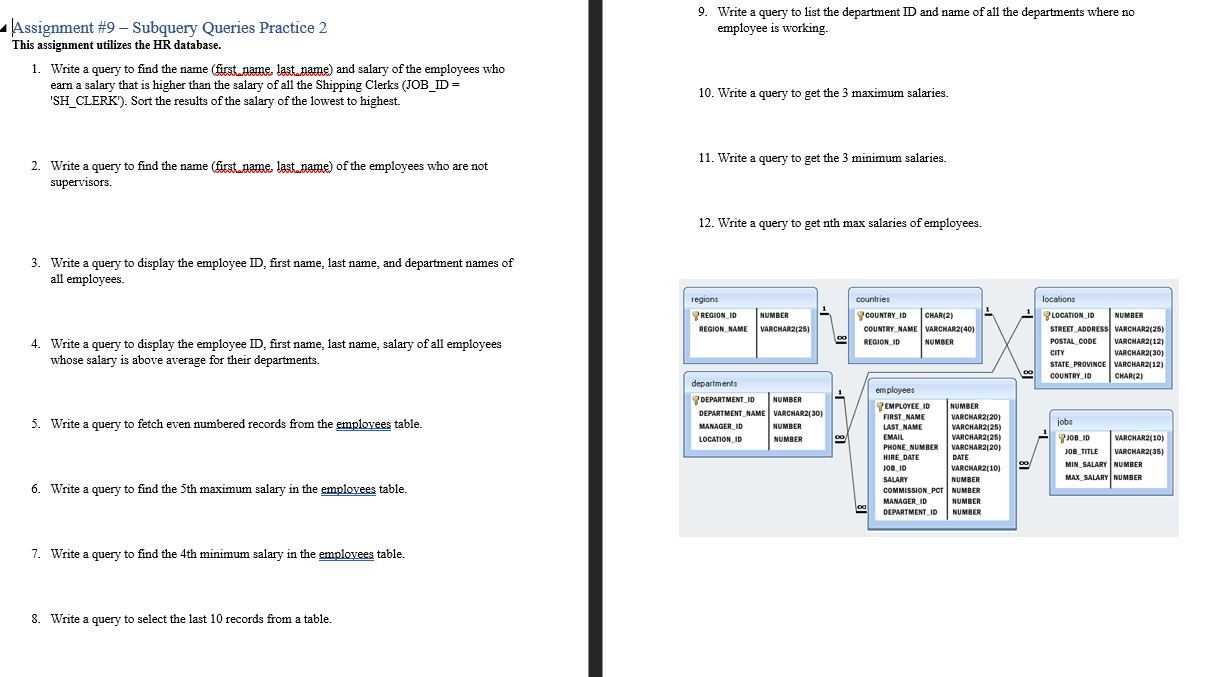
Task: Click the infinity marker between regions and countries
Action: pyautogui.click(x=843, y=338)
